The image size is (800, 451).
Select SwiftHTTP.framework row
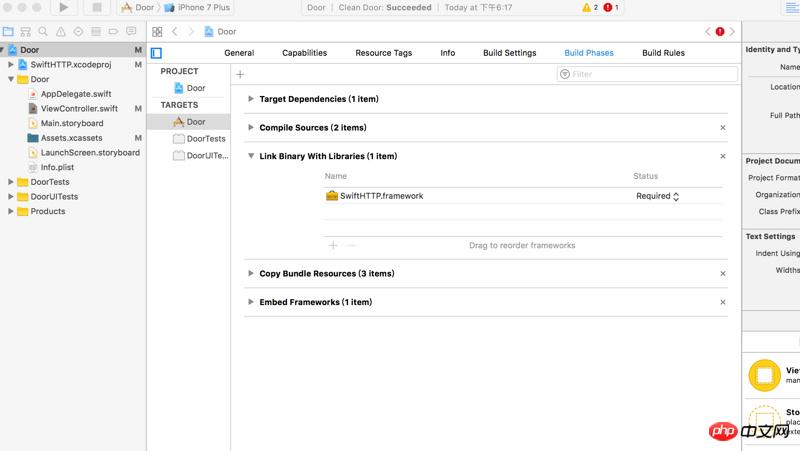[522, 196]
